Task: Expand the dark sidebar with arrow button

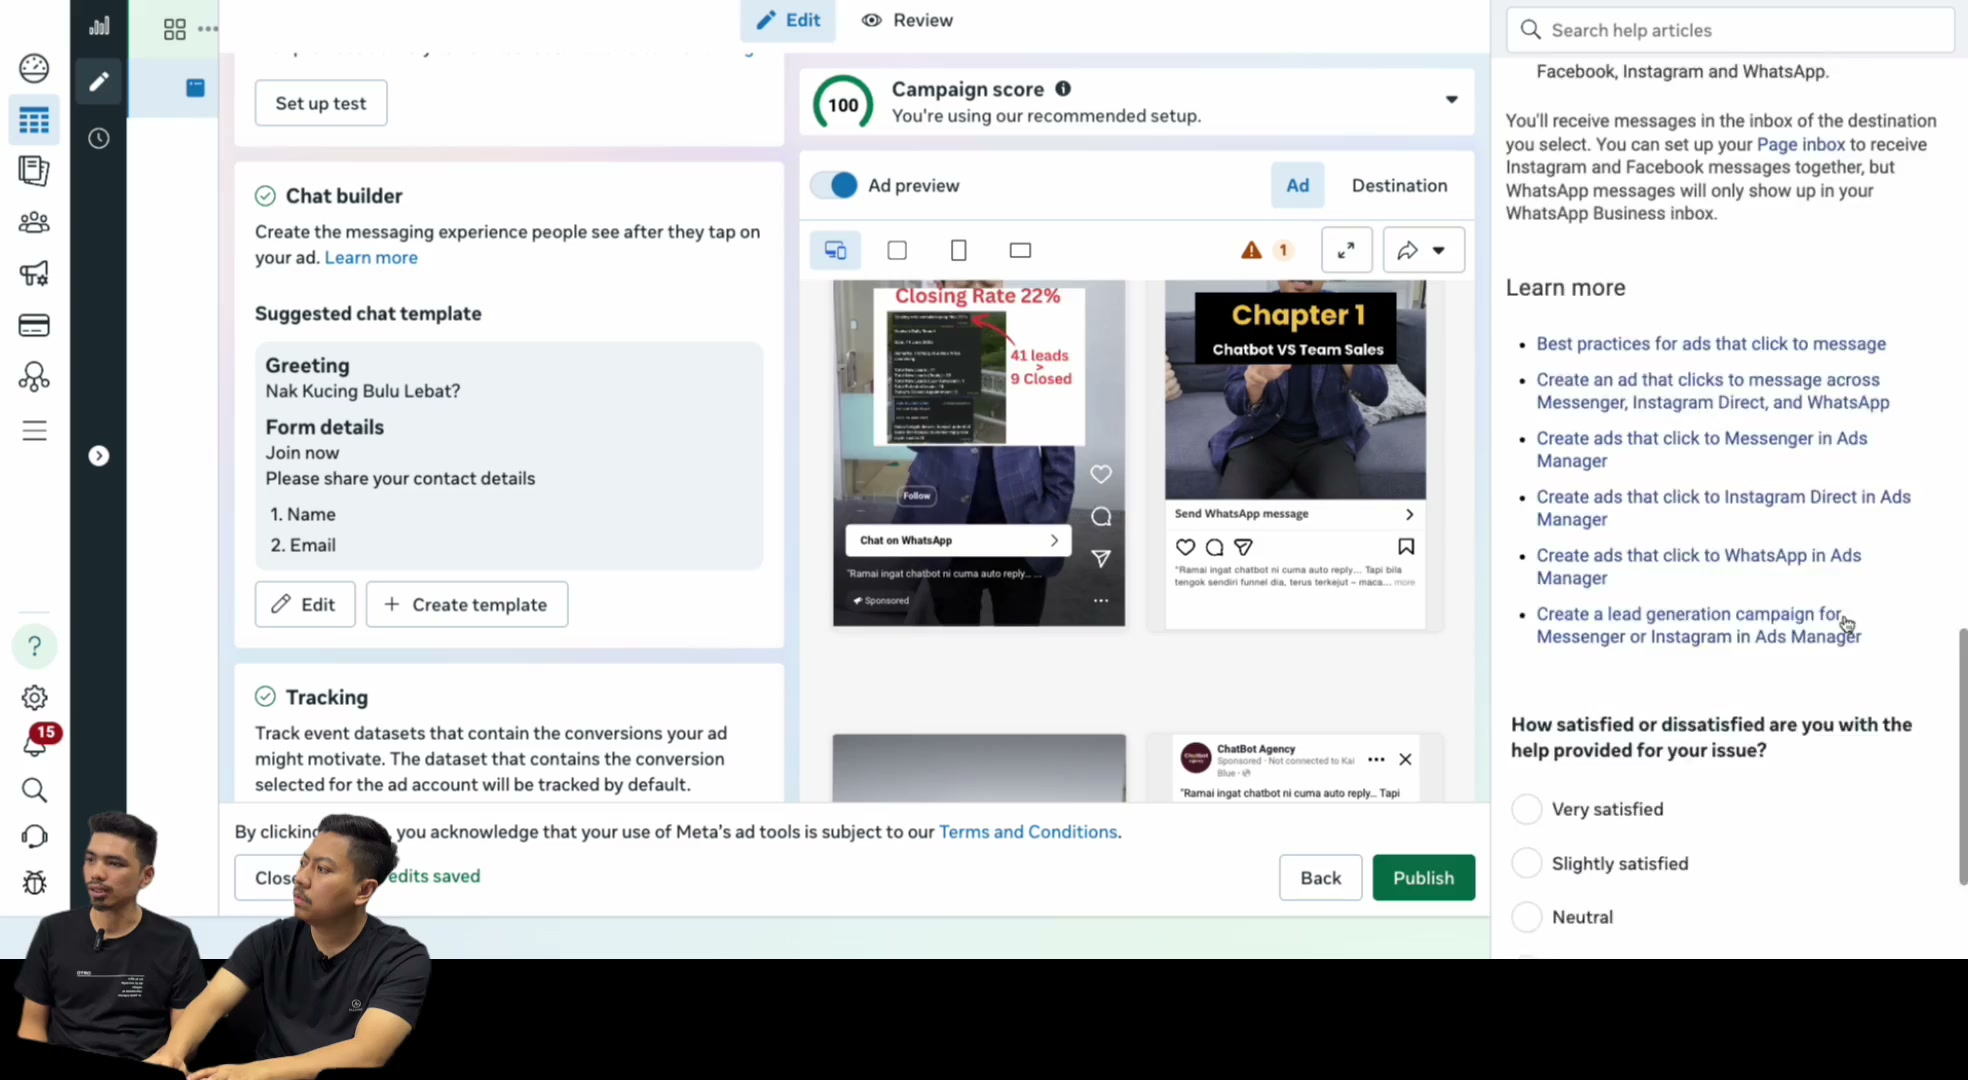Action: (x=98, y=456)
